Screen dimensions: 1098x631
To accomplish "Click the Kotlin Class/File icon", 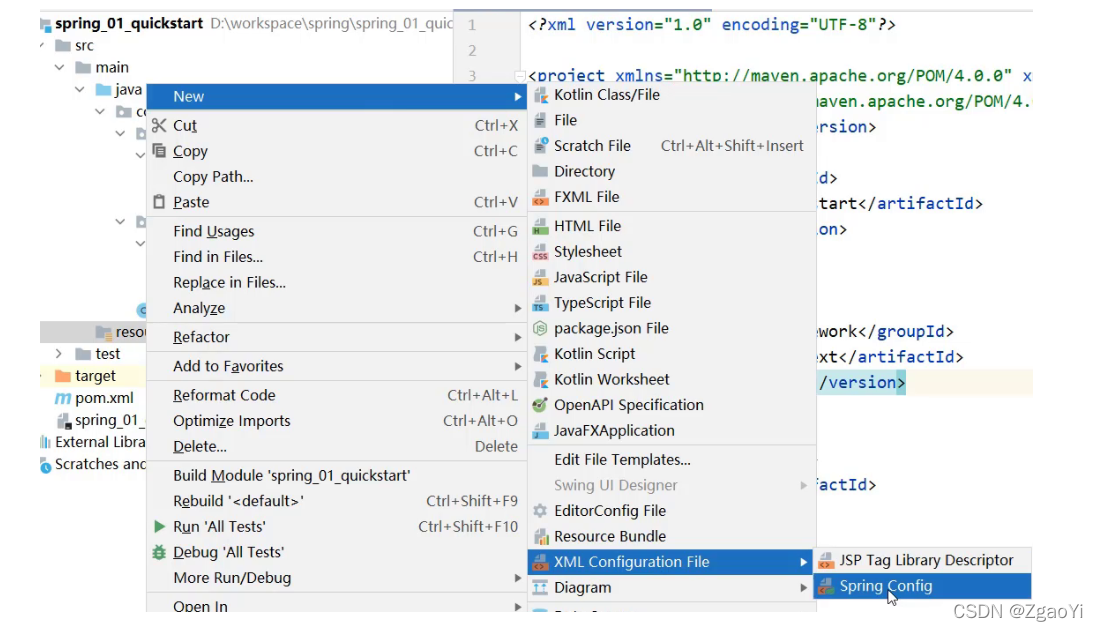I will click(540, 95).
